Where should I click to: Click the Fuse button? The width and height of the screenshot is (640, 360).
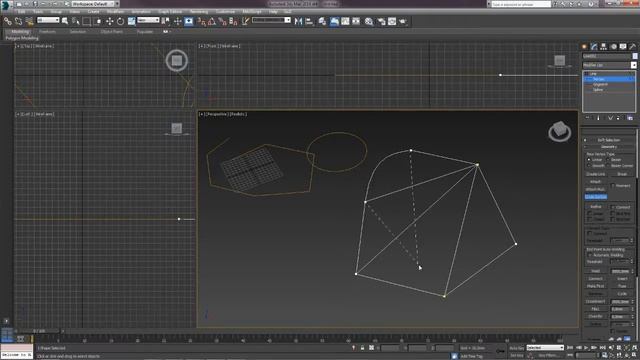[622, 286]
